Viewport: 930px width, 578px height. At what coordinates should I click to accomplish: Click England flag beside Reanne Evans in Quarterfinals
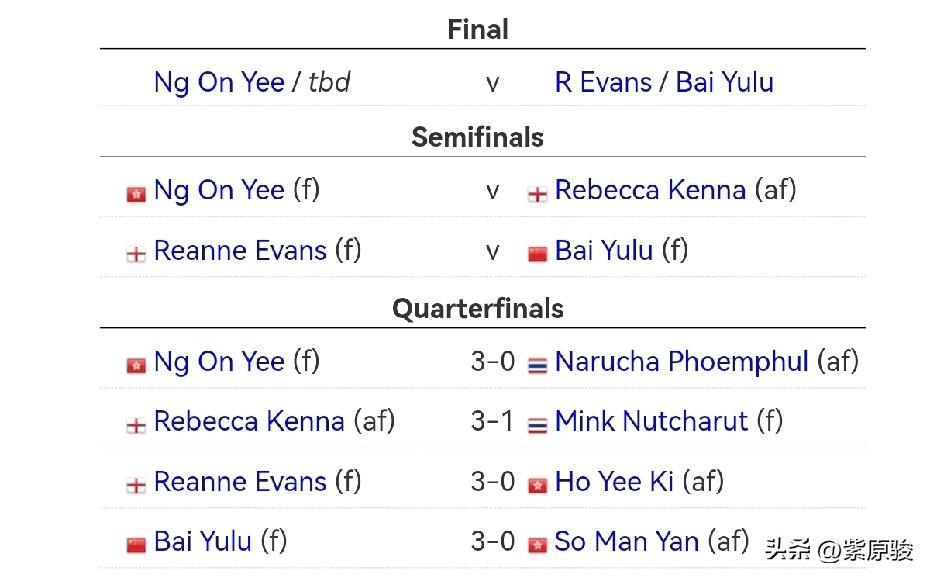point(136,485)
